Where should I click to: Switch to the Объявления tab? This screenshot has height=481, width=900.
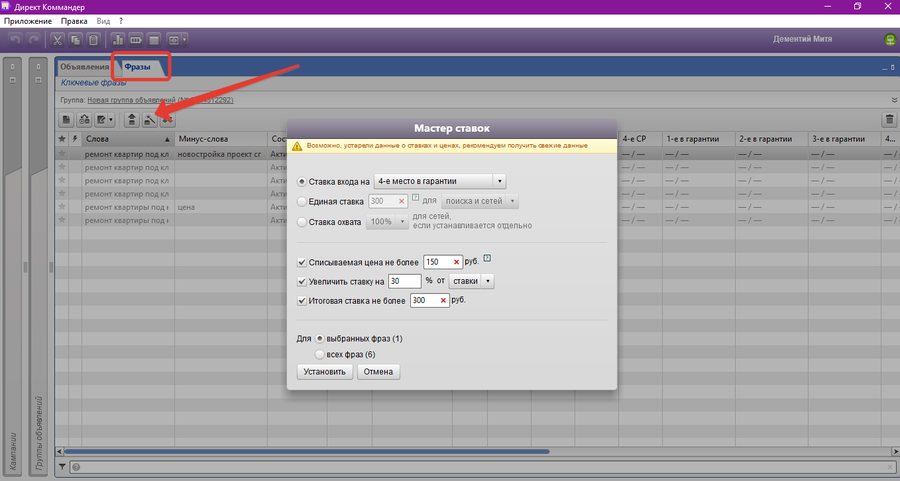click(x=85, y=67)
